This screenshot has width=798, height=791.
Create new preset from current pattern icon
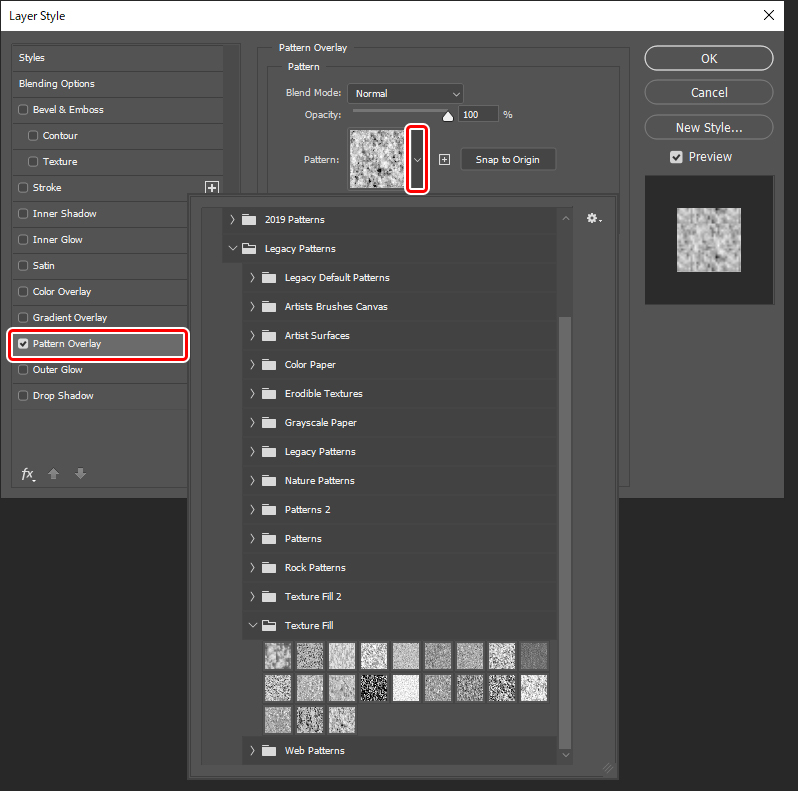(x=445, y=160)
